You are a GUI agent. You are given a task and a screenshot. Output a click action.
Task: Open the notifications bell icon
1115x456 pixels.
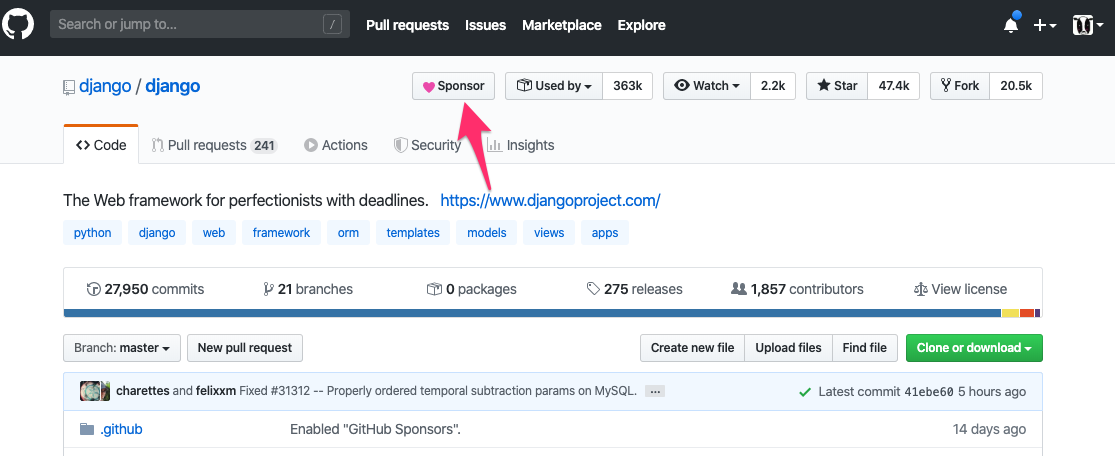click(x=1010, y=25)
